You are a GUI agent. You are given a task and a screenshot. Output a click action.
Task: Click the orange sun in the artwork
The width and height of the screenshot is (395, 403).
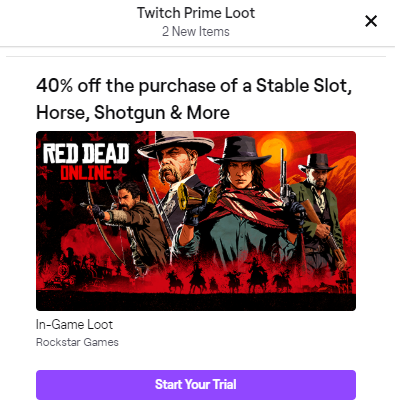[273, 151]
